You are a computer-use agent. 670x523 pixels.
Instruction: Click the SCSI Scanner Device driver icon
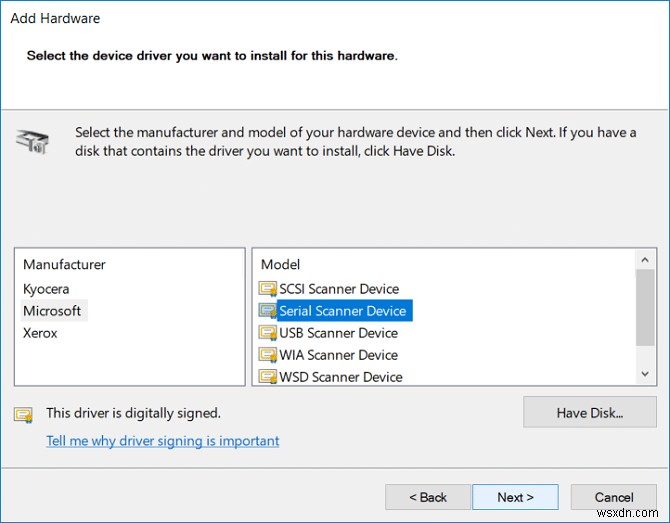(267, 289)
